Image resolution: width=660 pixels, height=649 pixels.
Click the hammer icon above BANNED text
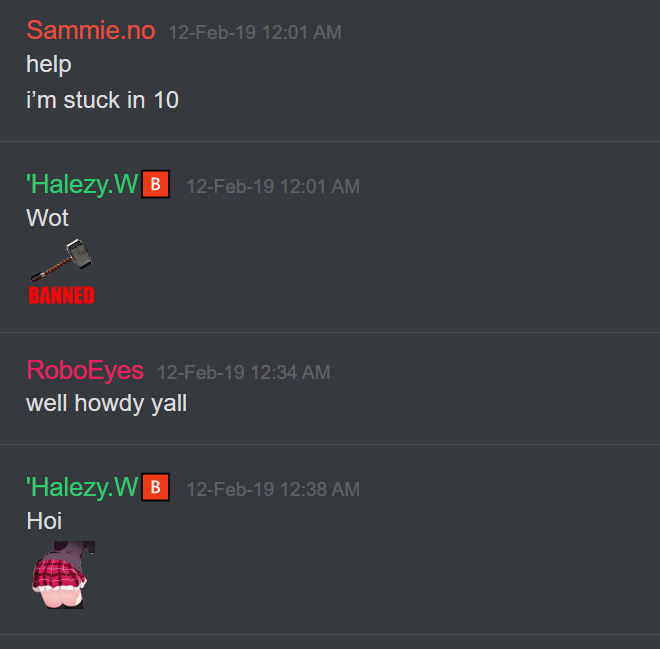pyautogui.click(x=61, y=260)
